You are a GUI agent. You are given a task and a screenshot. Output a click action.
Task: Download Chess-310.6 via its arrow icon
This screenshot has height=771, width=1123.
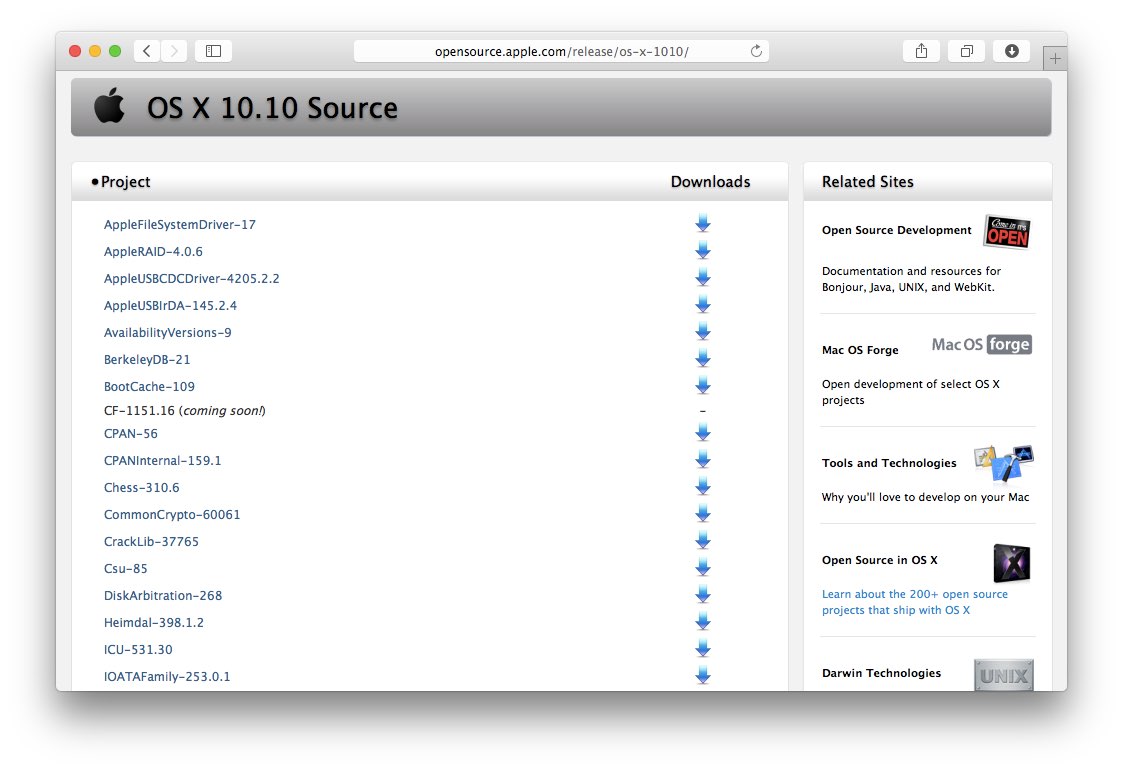pos(703,487)
